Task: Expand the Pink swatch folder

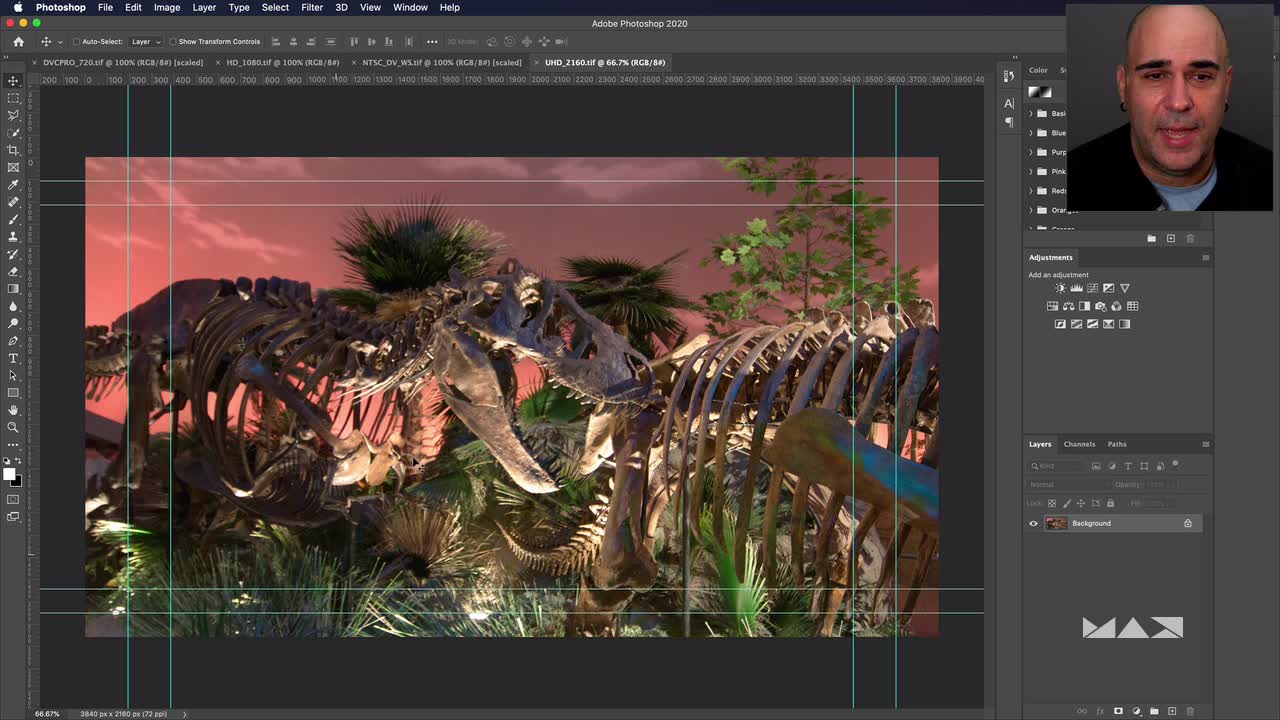Action: coord(1031,171)
